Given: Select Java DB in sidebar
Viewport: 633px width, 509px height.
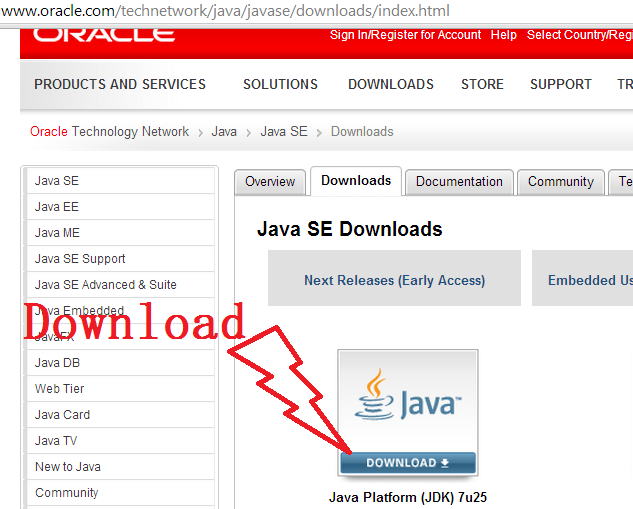Looking at the screenshot, I should [120, 363].
